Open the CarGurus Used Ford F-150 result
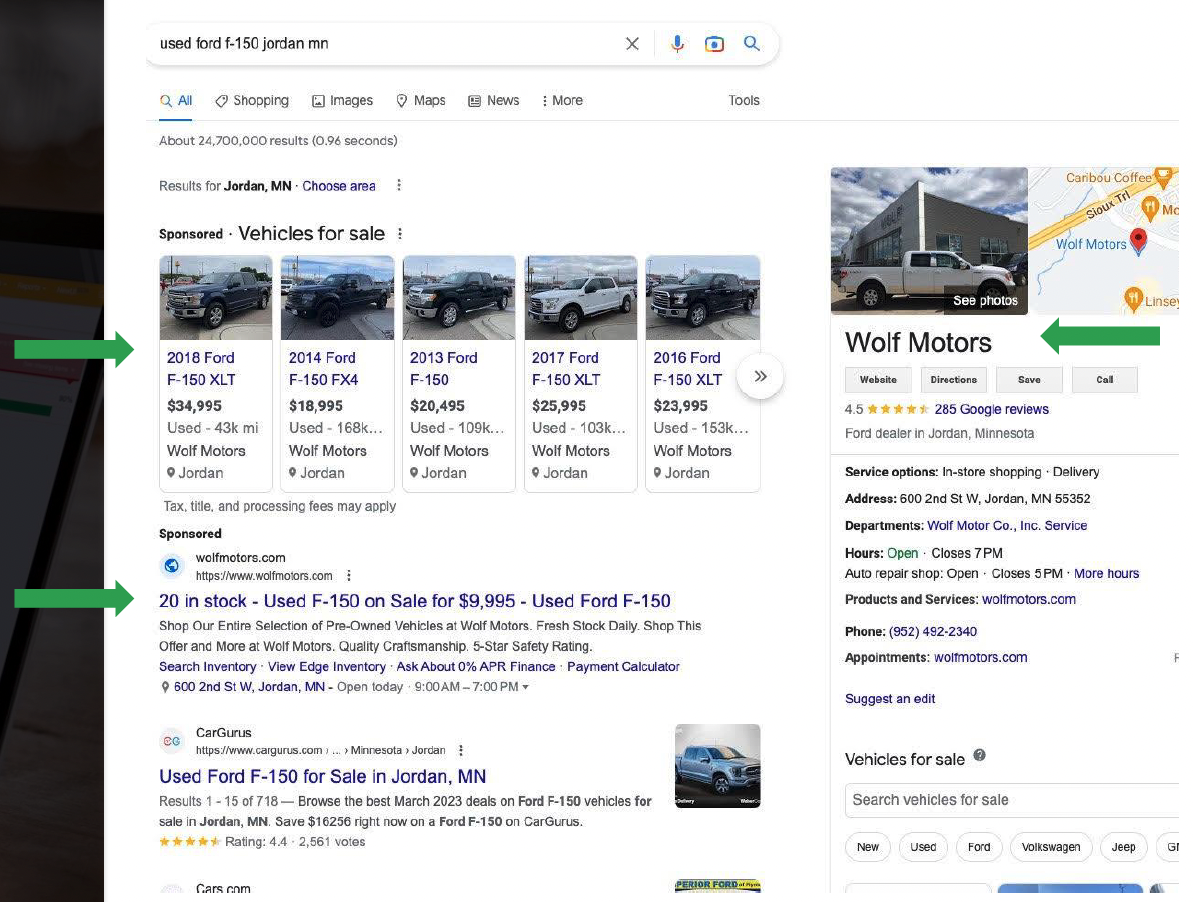The height and width of the screenshot is (902, 1193). pyautogui.click(x=320, y=777)
